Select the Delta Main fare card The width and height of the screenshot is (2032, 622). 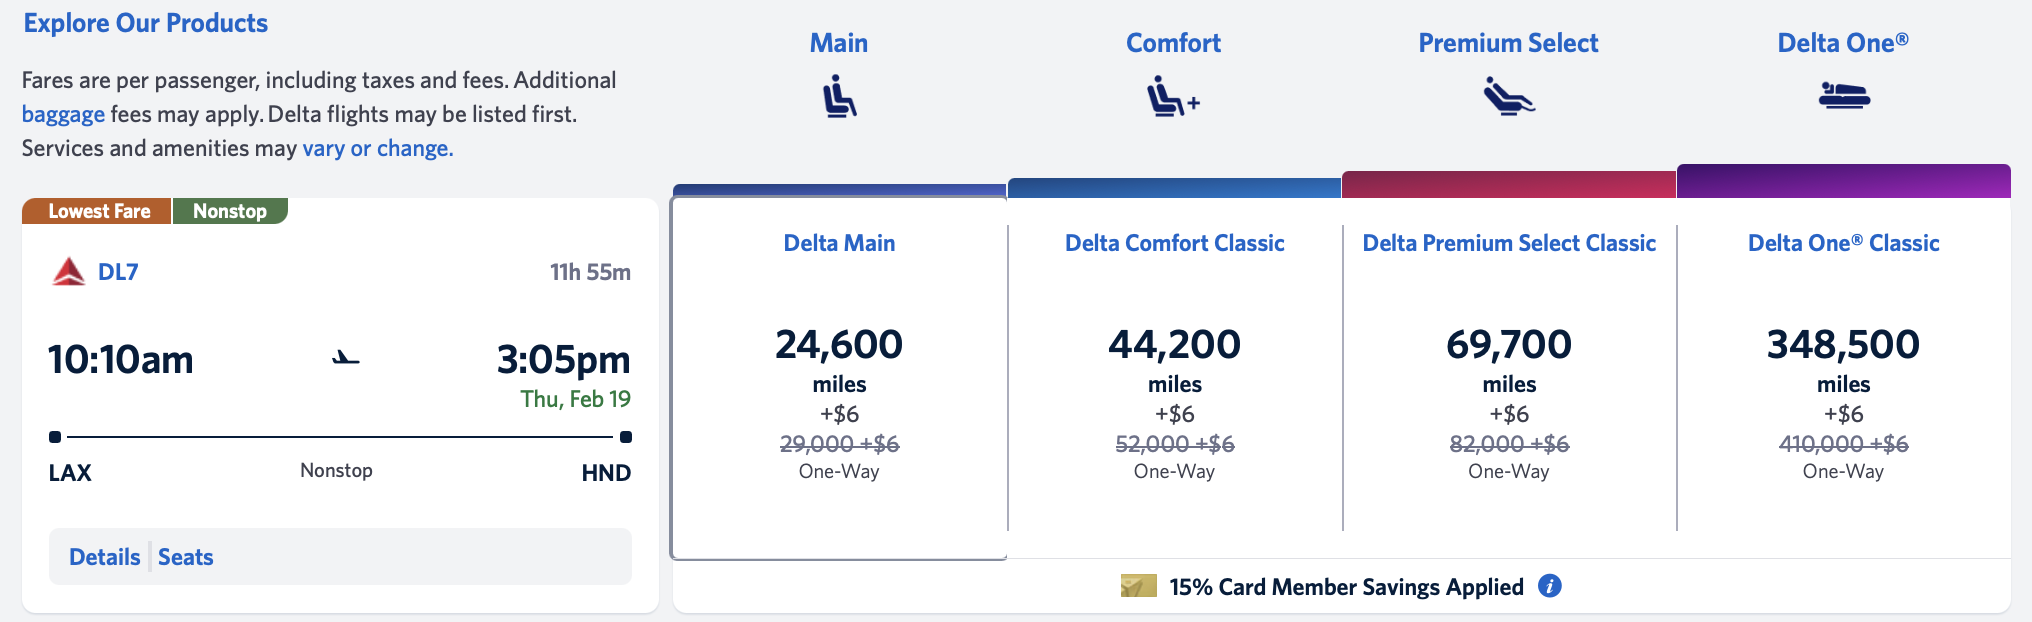pos(840,380)
